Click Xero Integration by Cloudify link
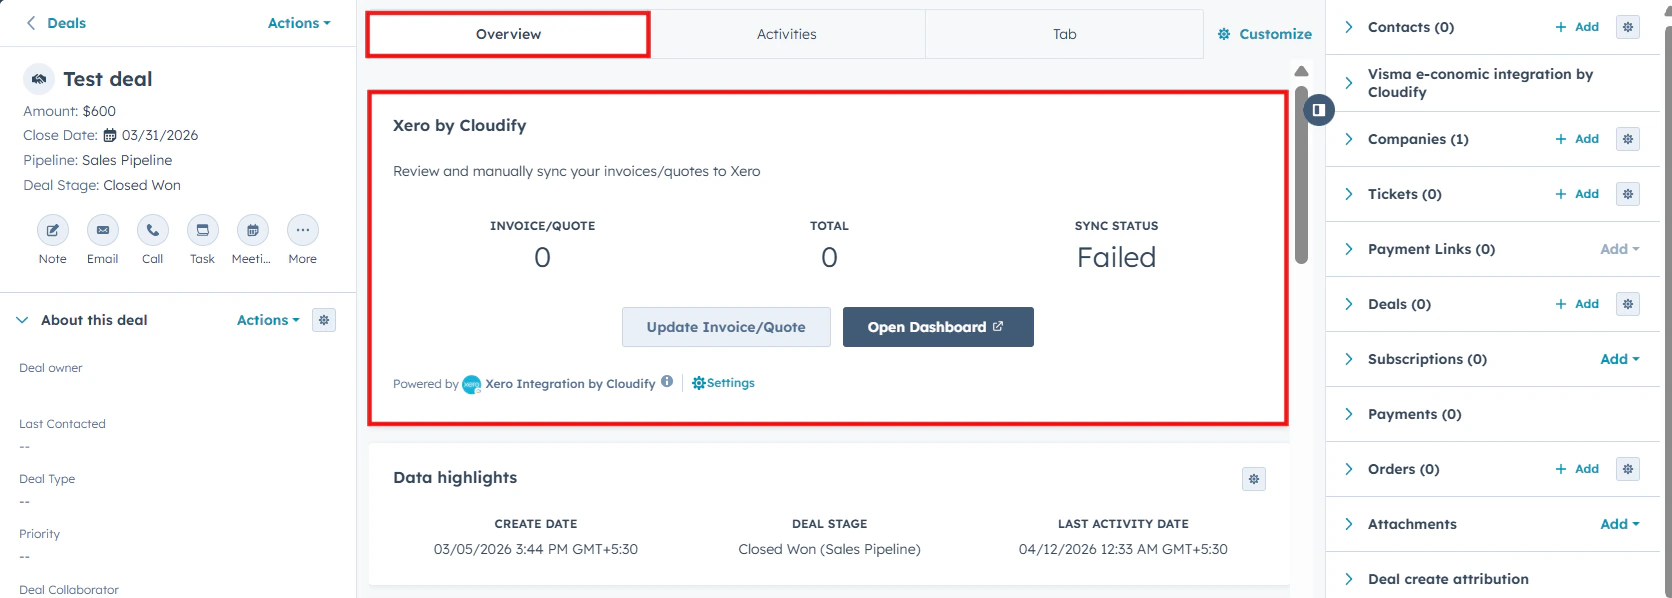Screen dimensions: 1672x598 point(570,384)
